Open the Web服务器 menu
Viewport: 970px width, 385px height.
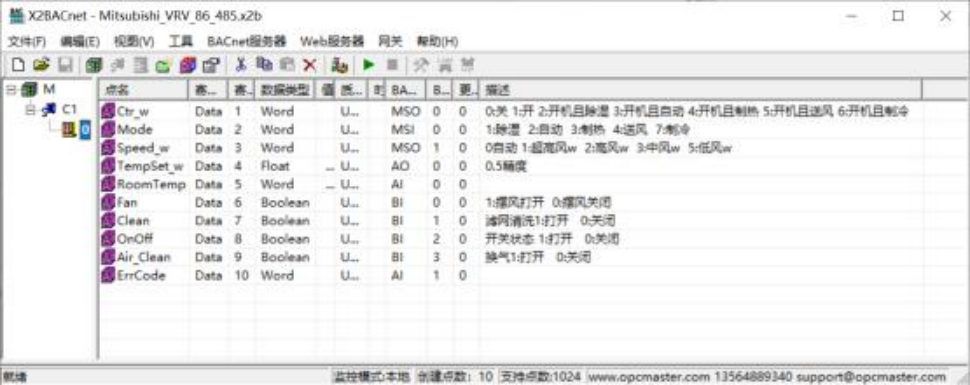click(x=332, y=41)
